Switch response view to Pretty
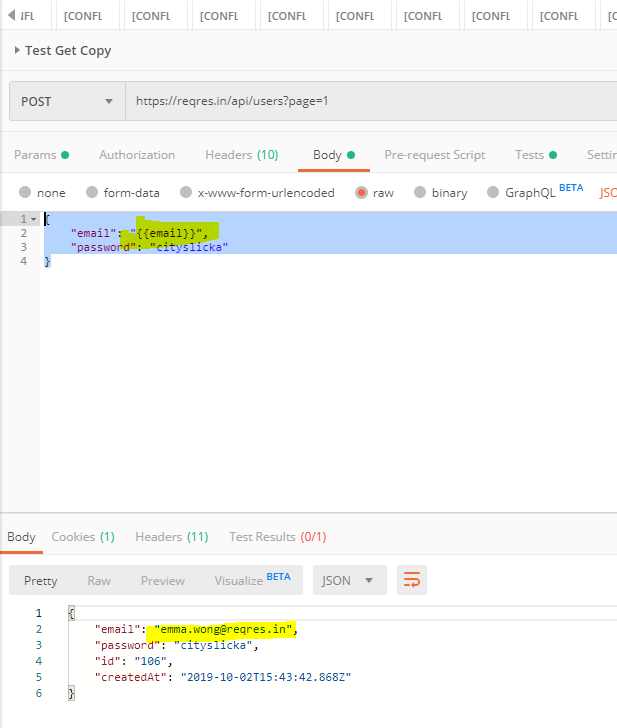 tap(41, 581)
